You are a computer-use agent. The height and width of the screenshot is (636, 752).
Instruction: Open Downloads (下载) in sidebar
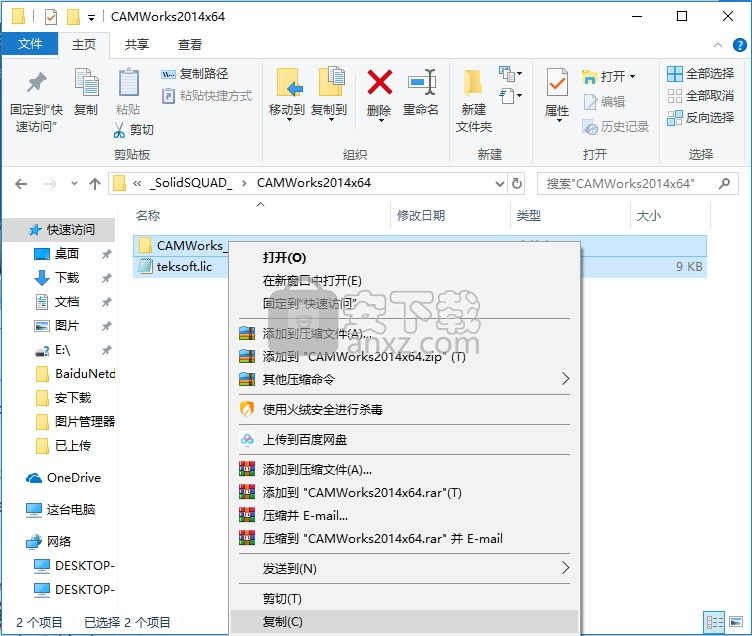67,277
